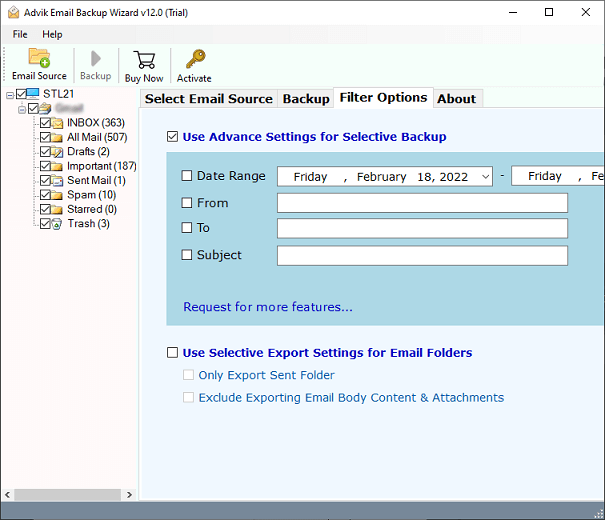Click the Email Source toolbar icon
The width and height of the screenshot is (605, 520).
point(39,58)
